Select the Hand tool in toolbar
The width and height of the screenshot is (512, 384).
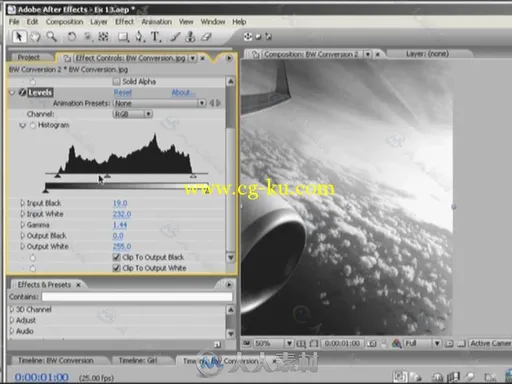click(x=35, y=37)
